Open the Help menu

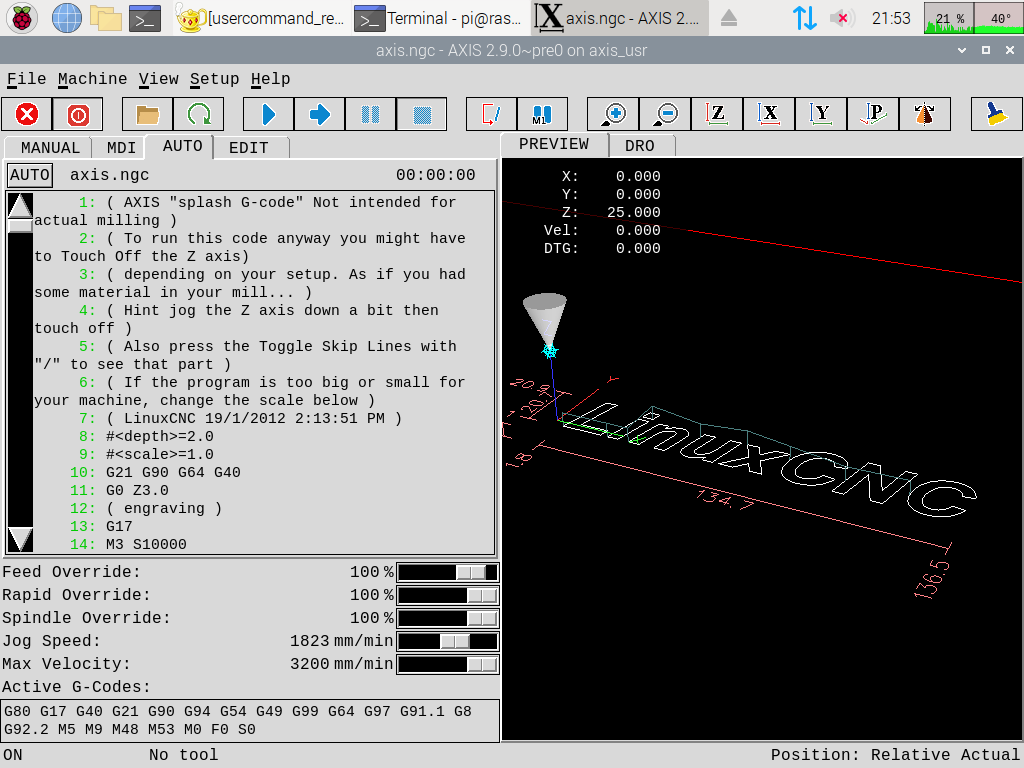click(x=270, y=79)
